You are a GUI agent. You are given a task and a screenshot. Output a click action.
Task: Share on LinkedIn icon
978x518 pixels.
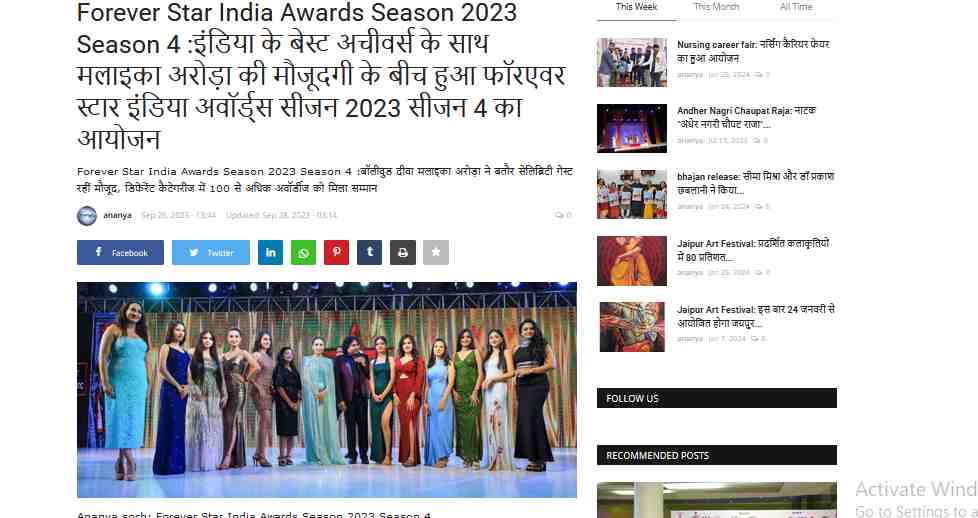coord(271,253)
